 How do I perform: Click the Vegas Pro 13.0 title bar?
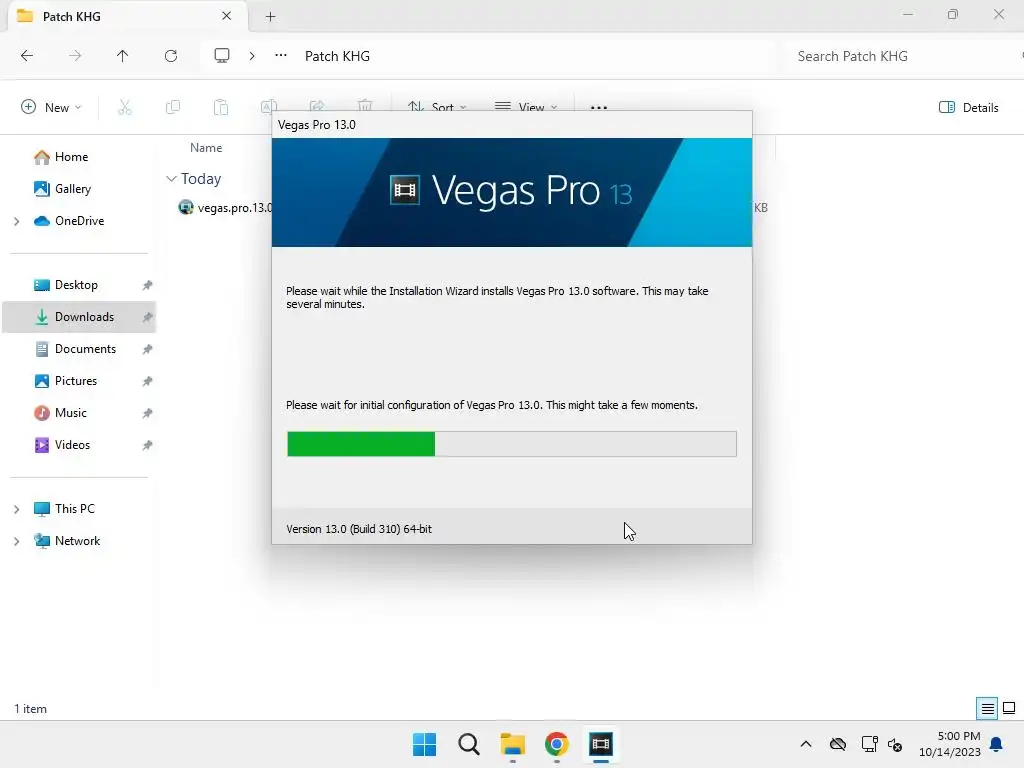tap(511, 125)
